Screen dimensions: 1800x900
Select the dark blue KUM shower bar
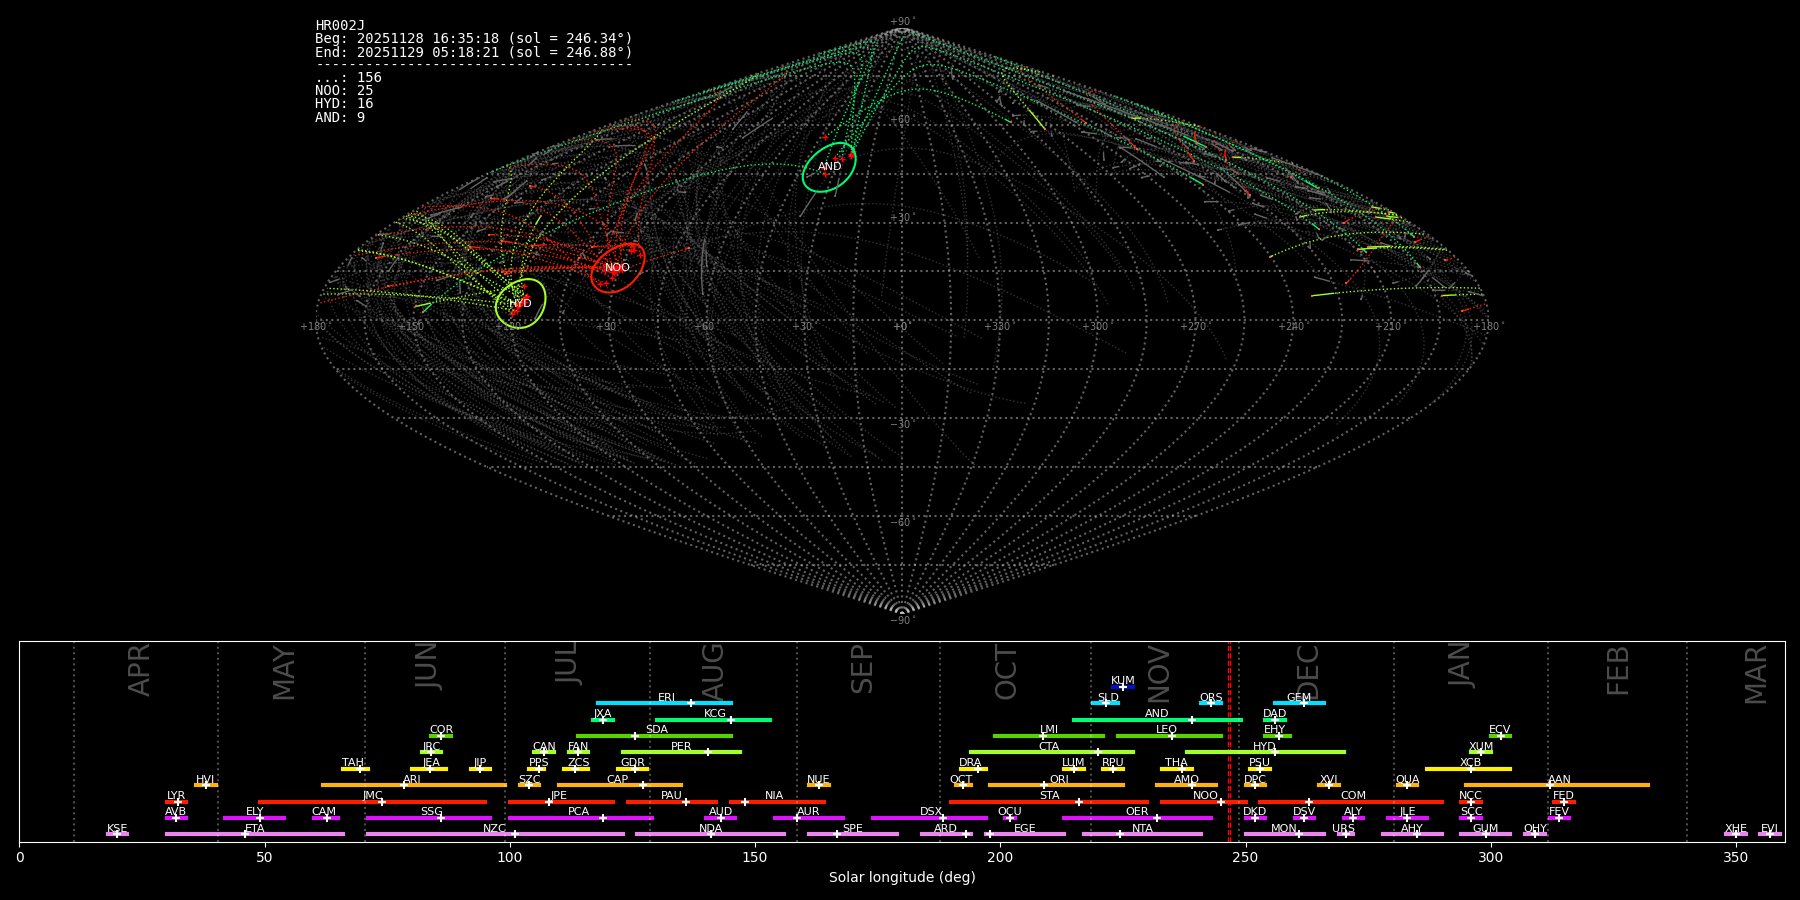[1122, 687]
